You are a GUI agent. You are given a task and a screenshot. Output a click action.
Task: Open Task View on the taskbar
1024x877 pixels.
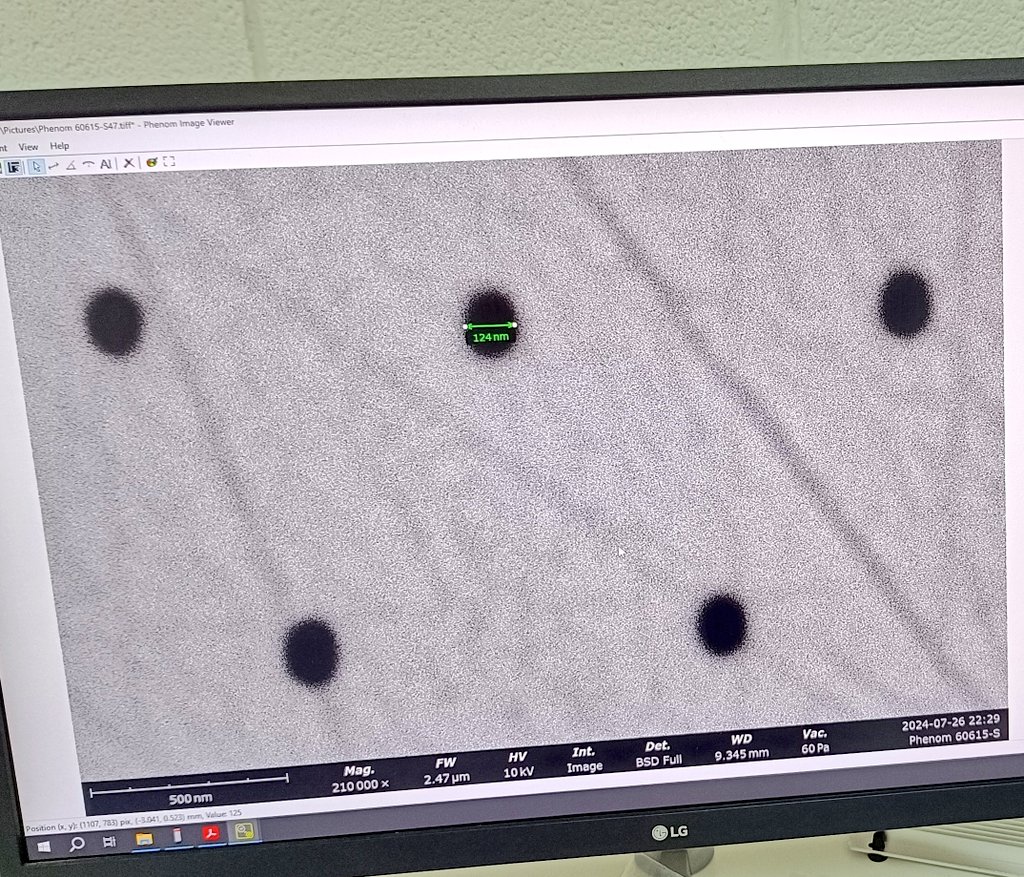[109, 841]
